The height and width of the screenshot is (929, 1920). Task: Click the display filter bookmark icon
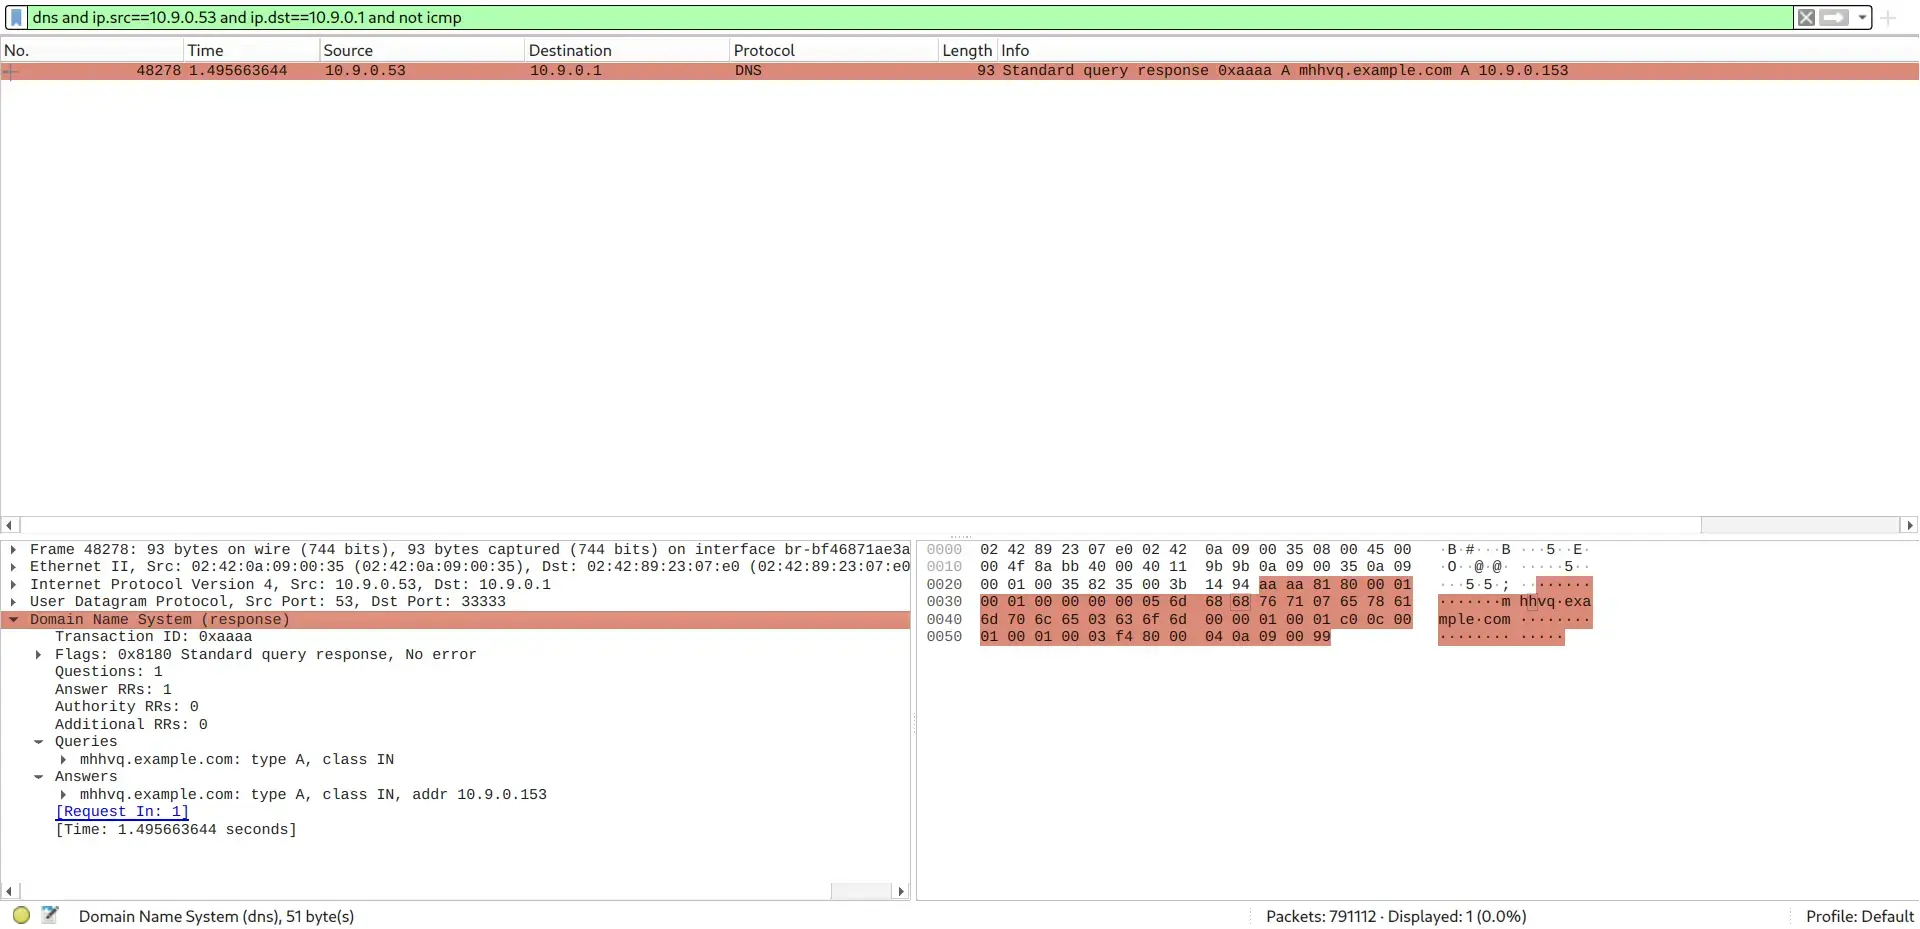click(x=16, y=18)
